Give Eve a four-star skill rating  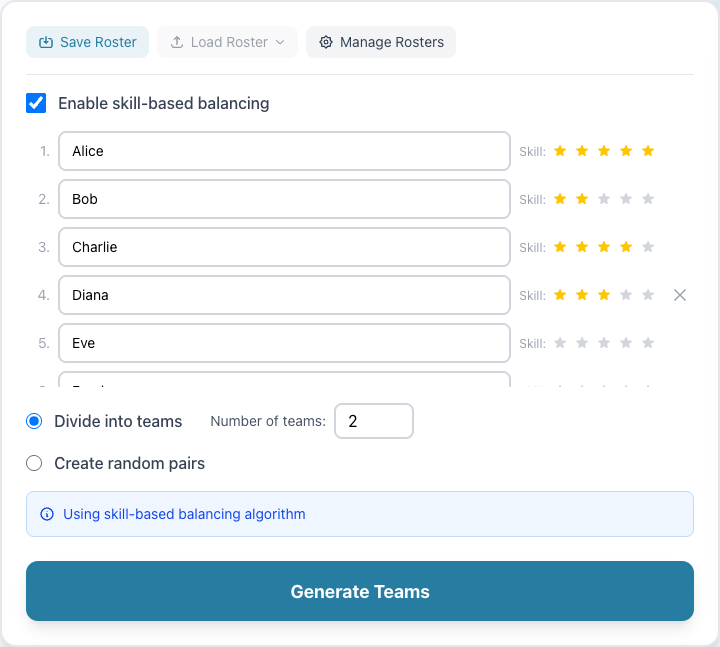pos(626,343)
